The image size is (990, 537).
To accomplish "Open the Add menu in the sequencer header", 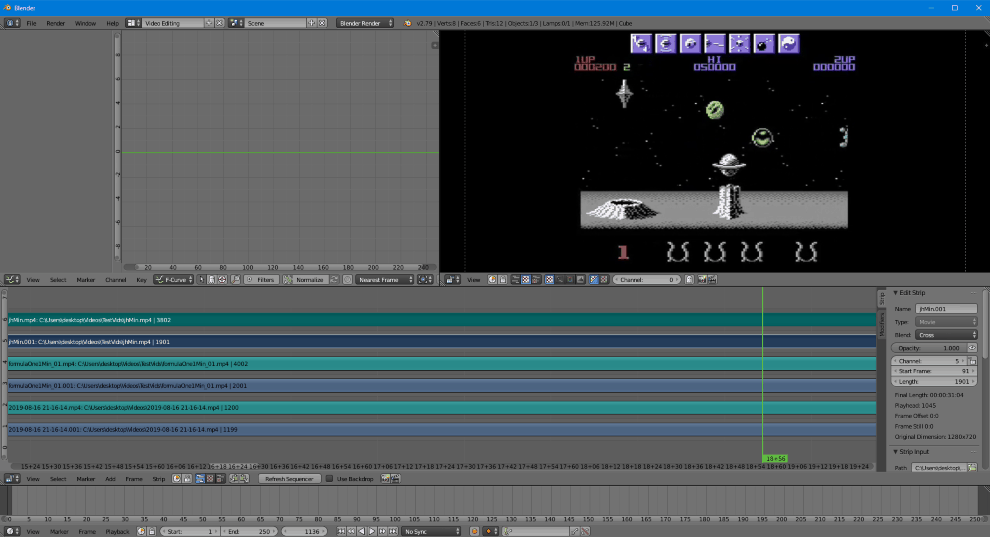I will (x=110, y=479).
